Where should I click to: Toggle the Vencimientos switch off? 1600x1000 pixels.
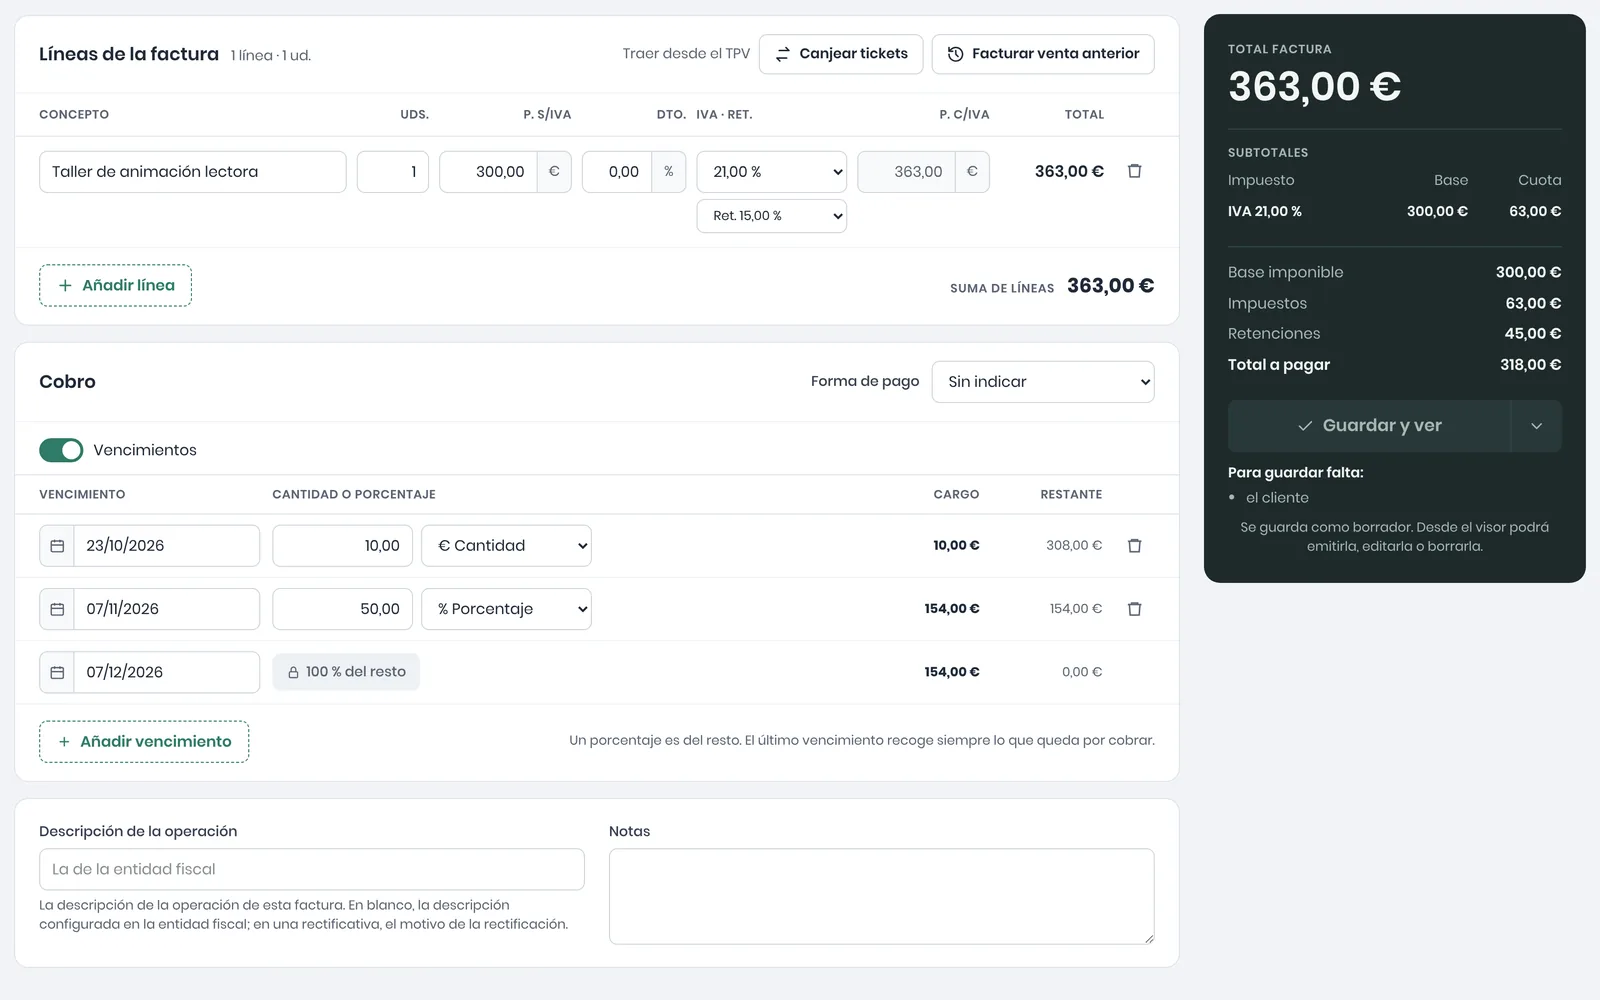(x=61, y=450)
